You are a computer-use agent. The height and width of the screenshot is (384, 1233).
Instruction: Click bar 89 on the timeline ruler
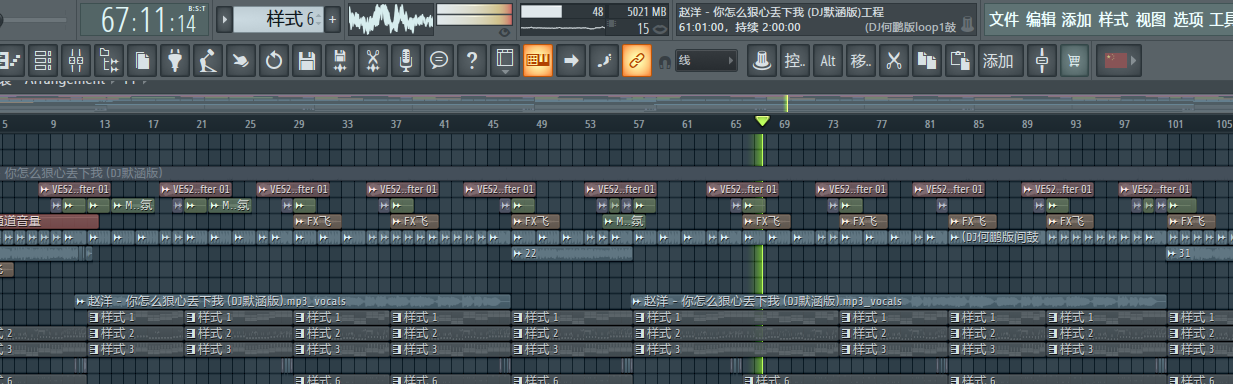[x=1027, y=124]
